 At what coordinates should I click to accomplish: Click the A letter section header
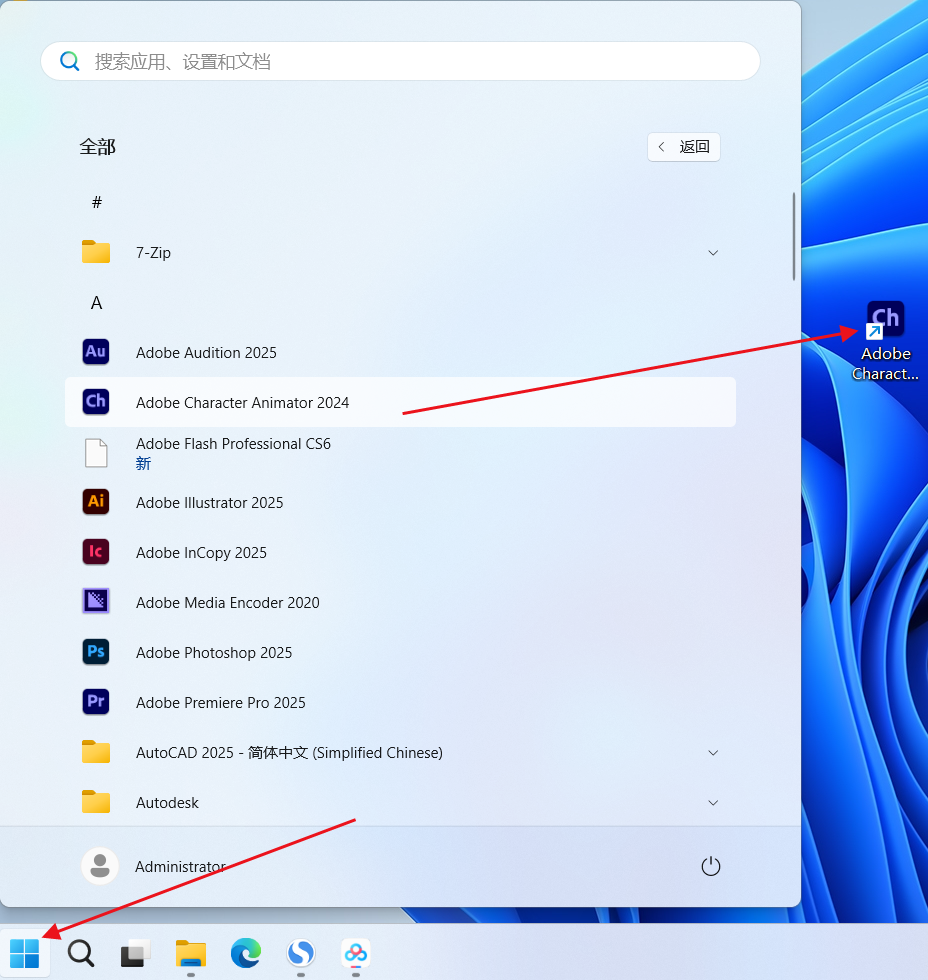(x=96, y=303)
